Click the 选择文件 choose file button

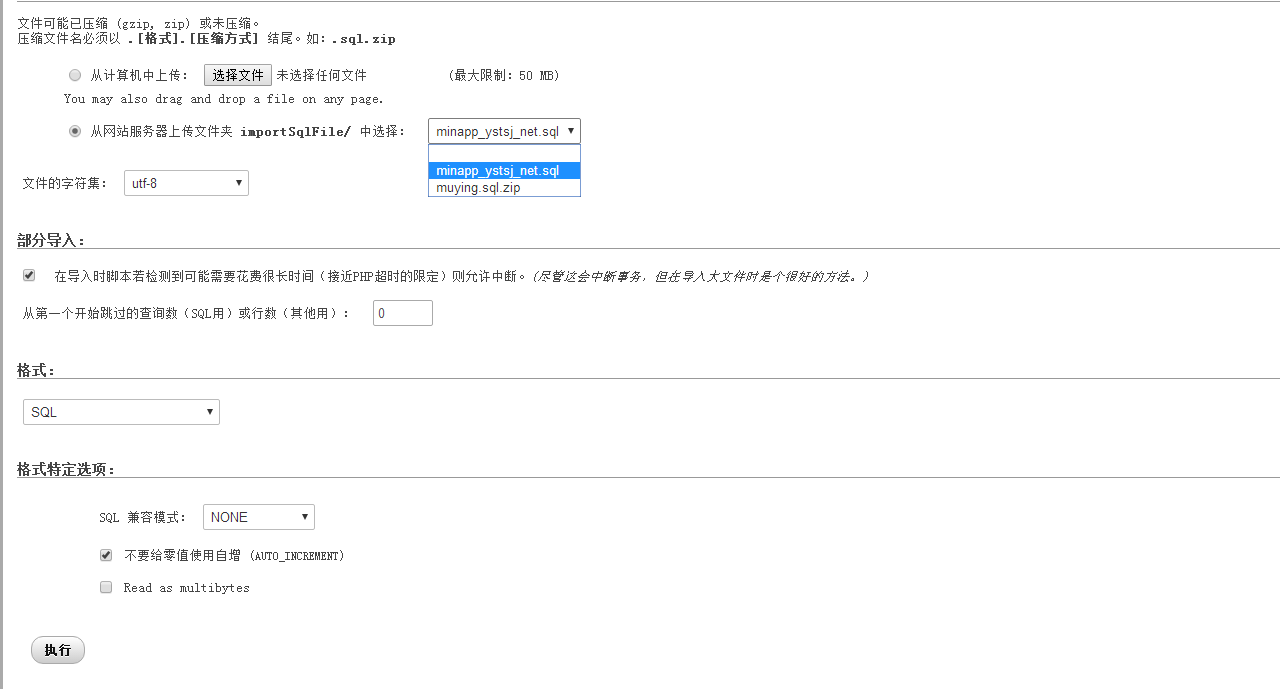(238, 75)
